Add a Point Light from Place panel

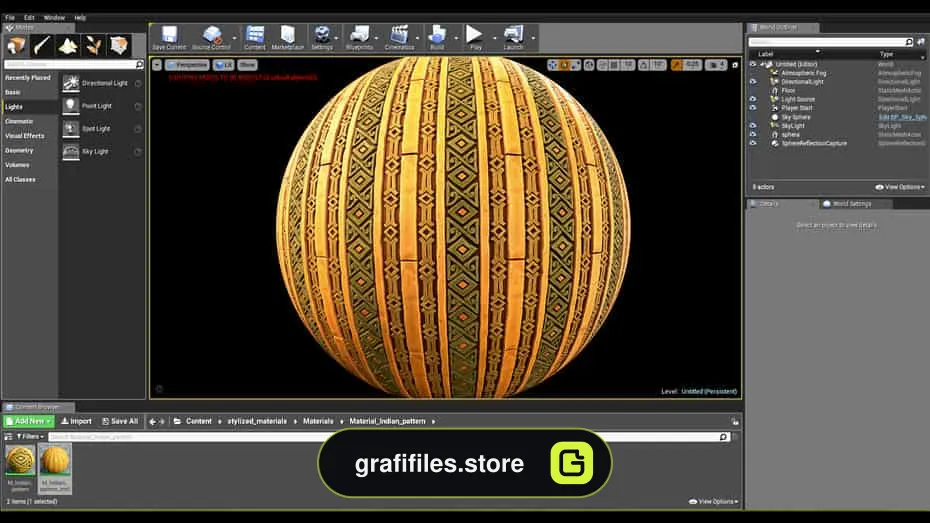(102, 106)
